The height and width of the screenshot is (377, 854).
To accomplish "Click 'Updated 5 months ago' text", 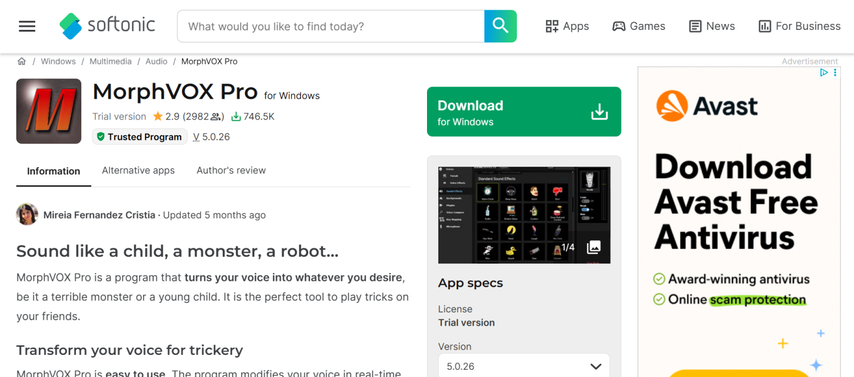I will 215,215.
